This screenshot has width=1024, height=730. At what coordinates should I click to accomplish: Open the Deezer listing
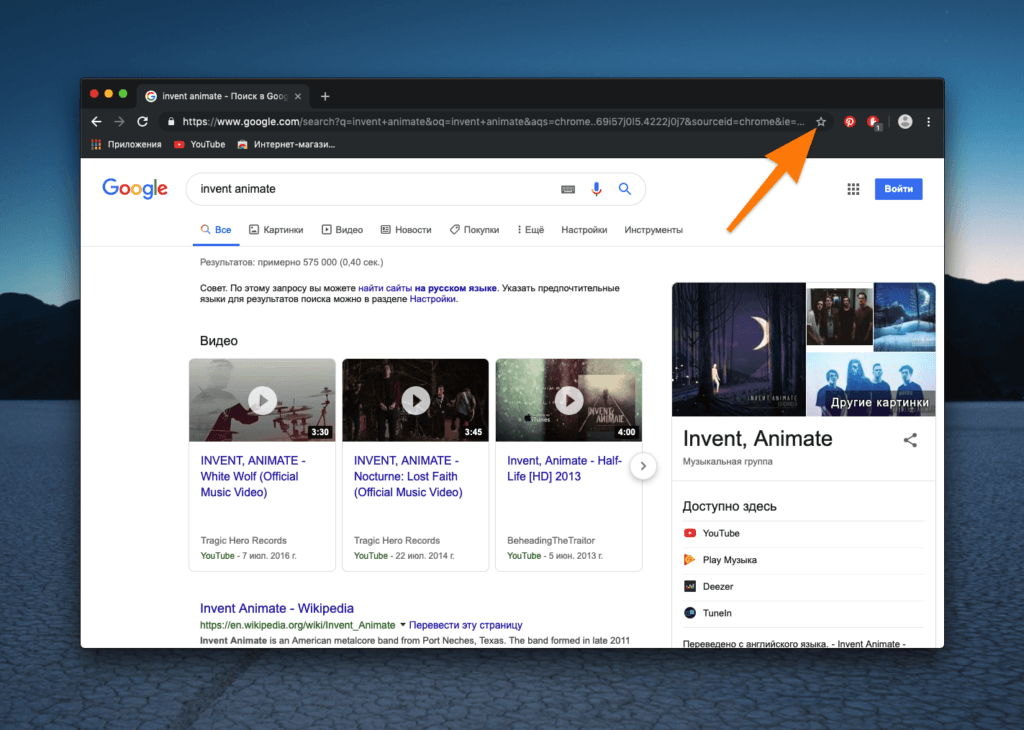803,586
